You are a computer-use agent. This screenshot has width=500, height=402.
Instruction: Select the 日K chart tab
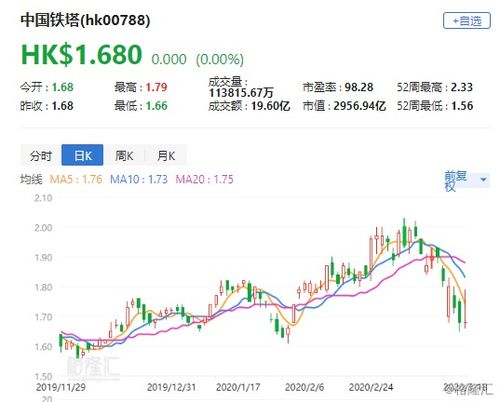82,155
